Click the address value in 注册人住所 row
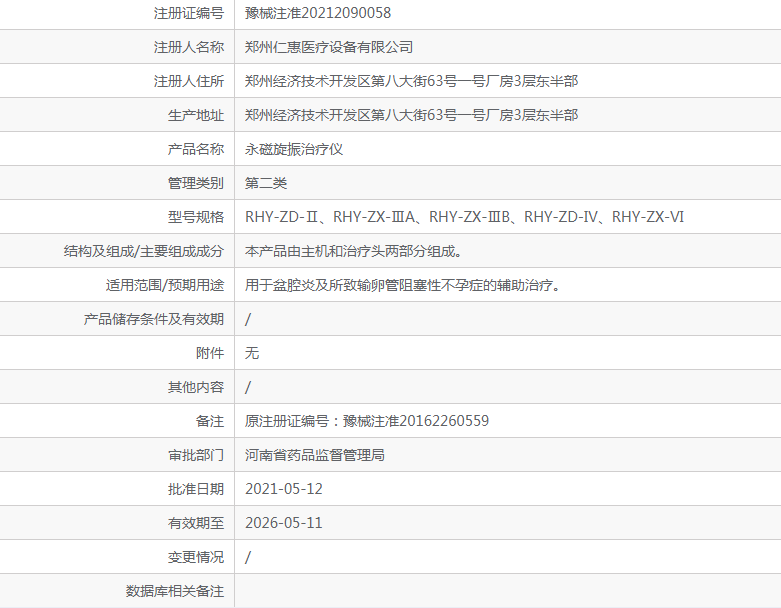Image resolution: width=781 pixels, height=608 pixels. tap(411, 81)
